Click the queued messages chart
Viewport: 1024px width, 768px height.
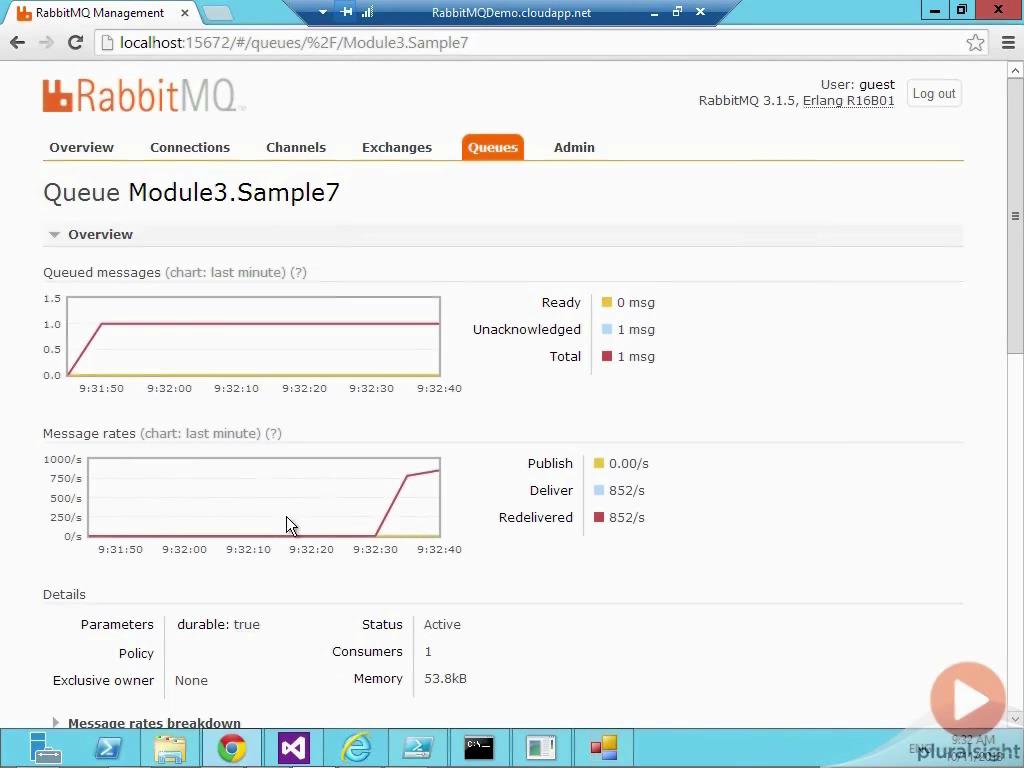pyautogui.click(x=253, y=336)
